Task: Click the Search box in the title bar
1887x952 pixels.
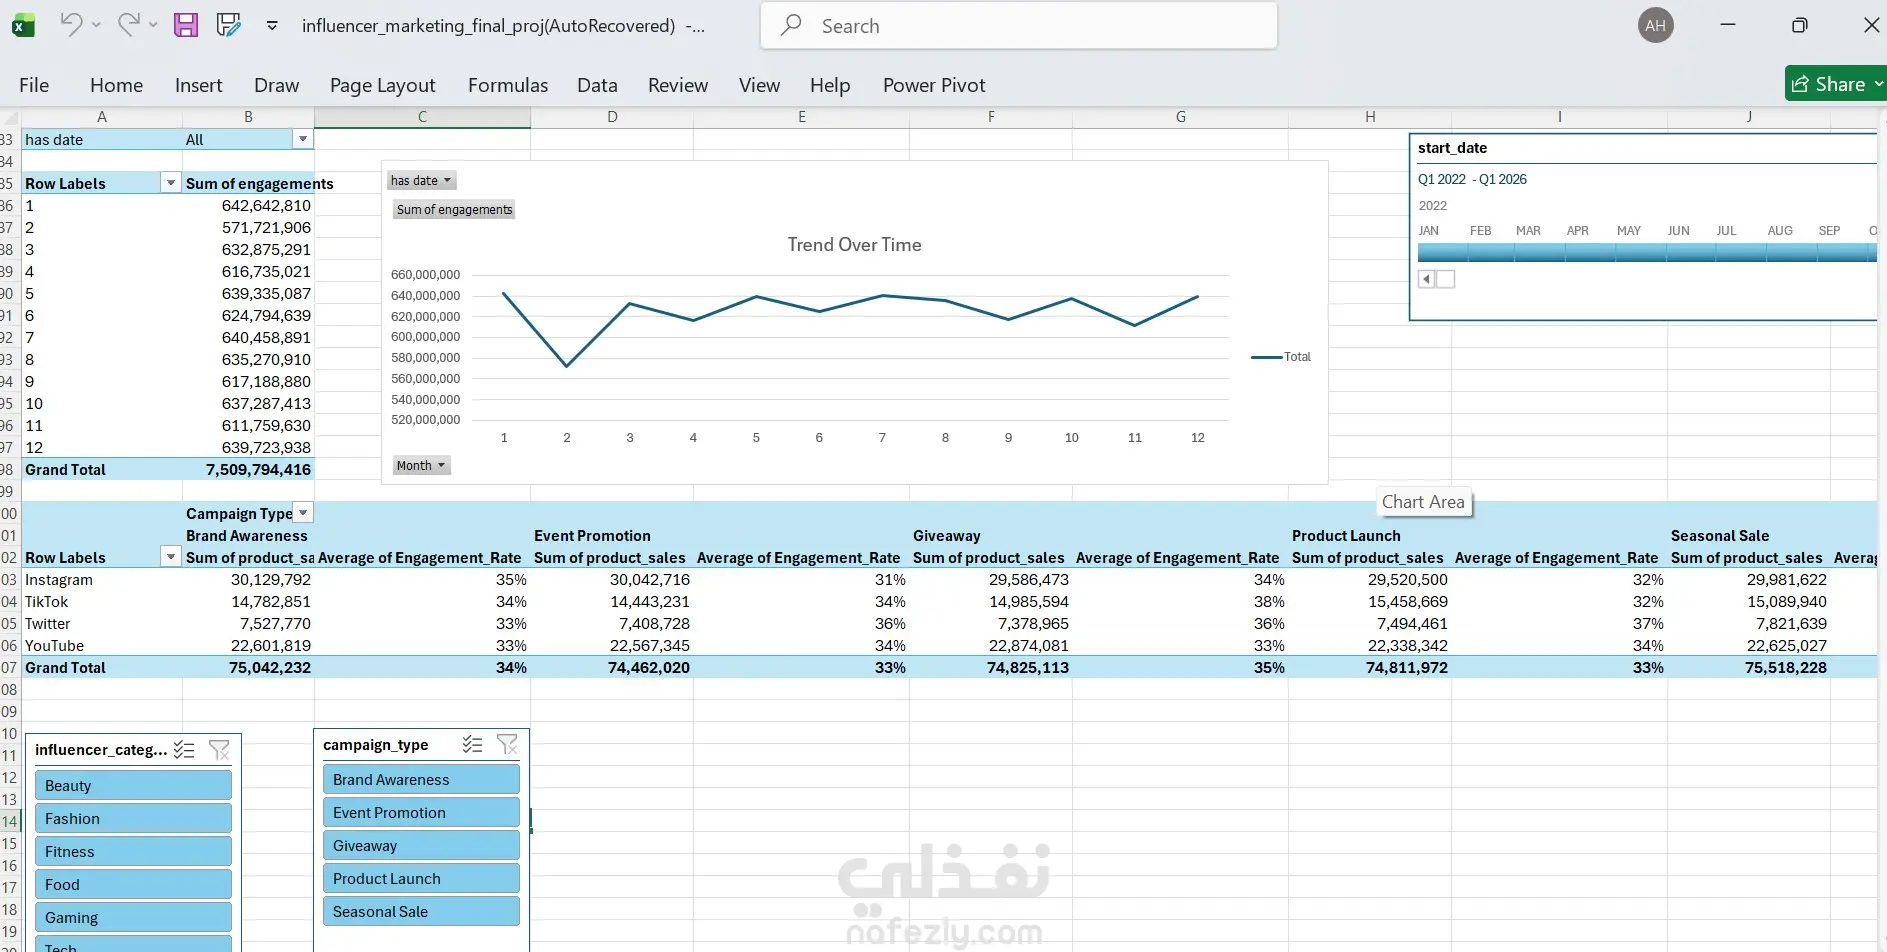Action: click(x=1019, y=26)
